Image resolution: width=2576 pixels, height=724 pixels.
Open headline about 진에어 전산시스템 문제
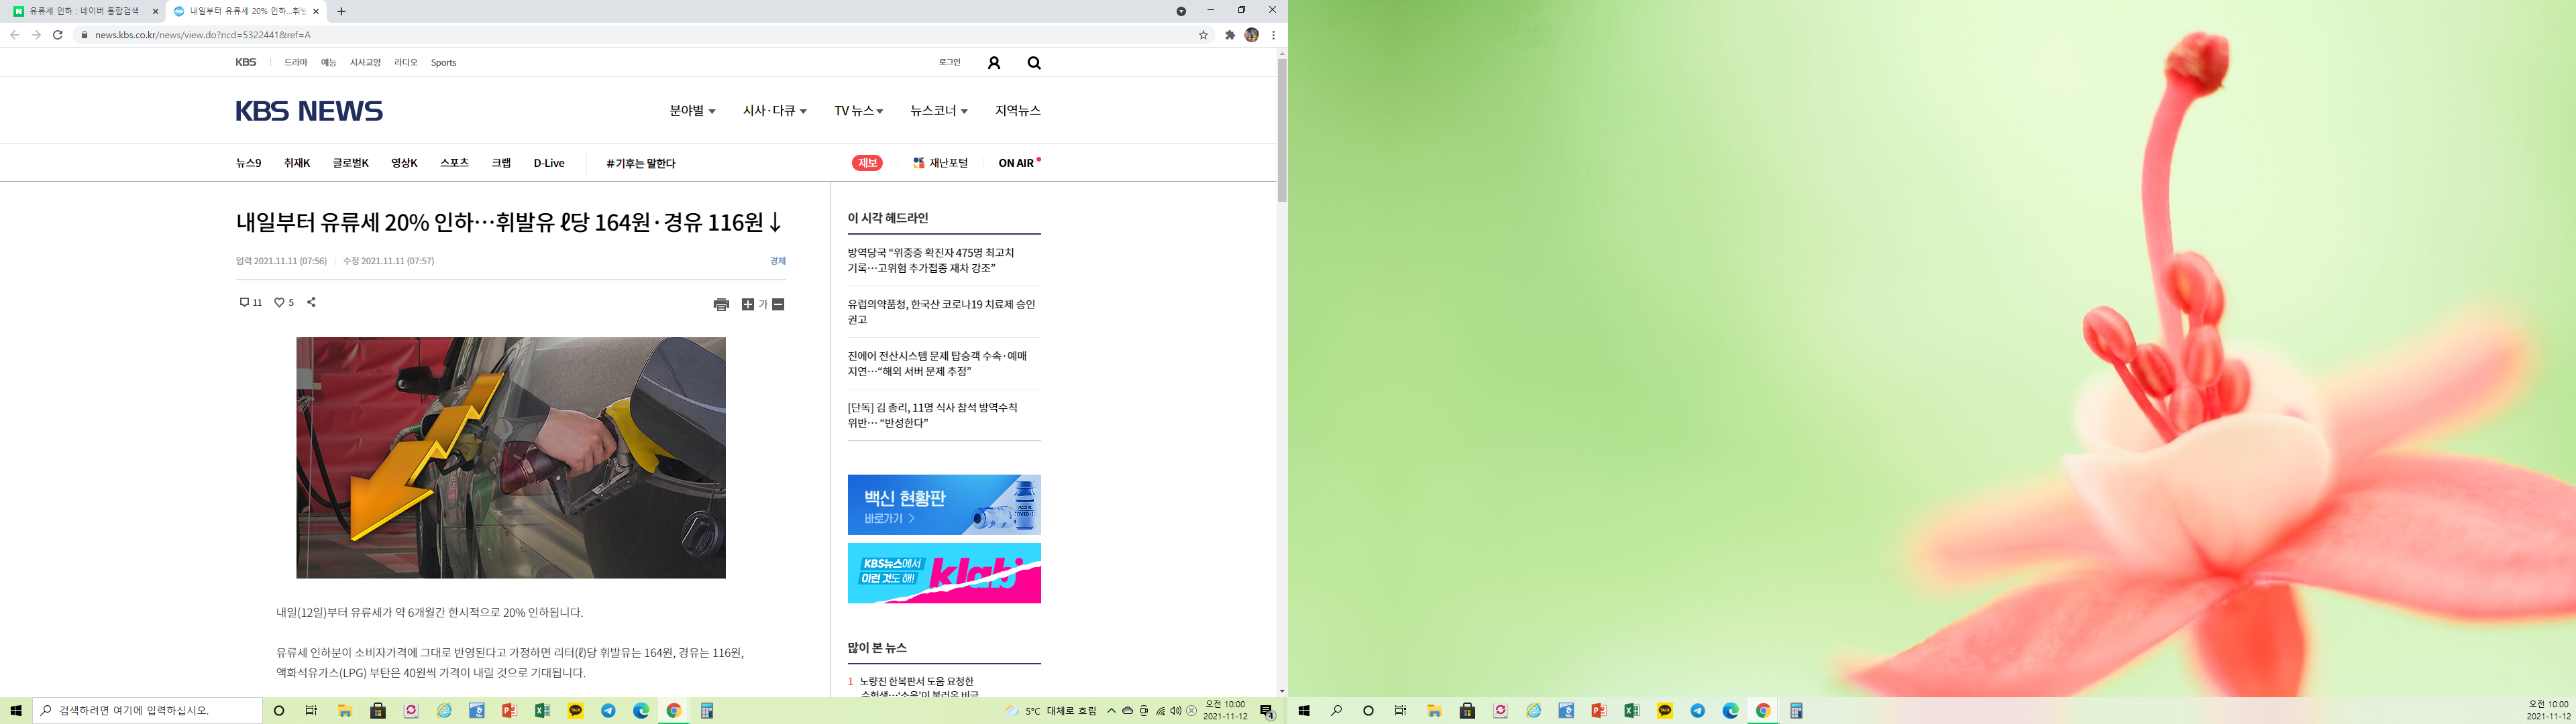(x=937, y=364)
